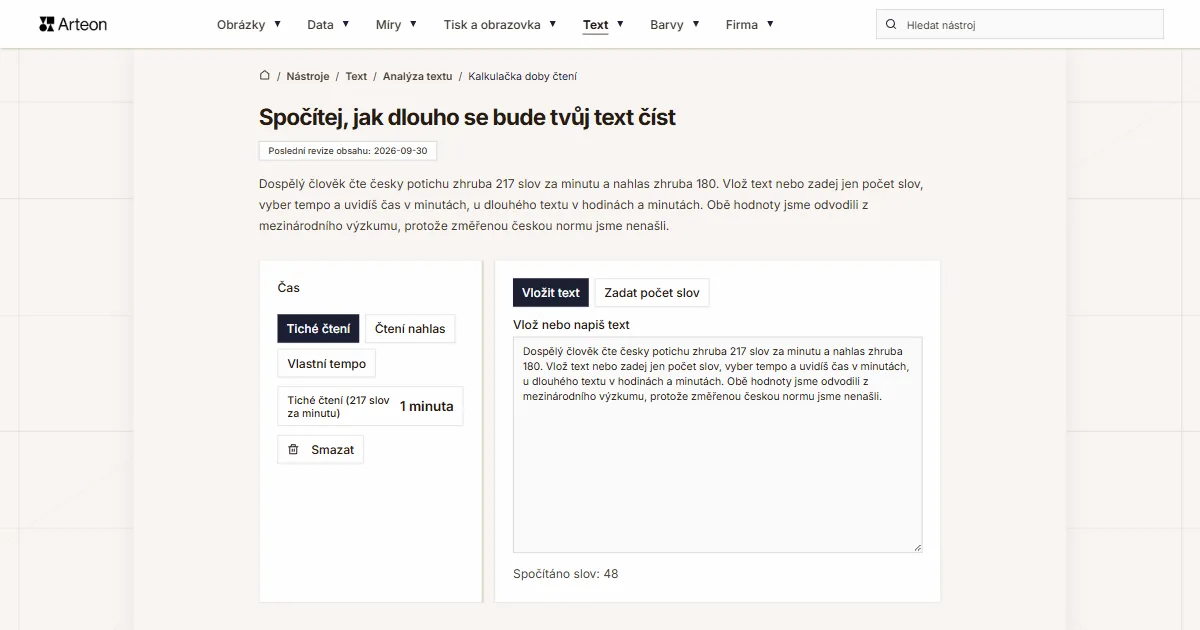This screenshot has height=630, width=1200.
Task: Switch to the Vložit text tab
Action: click(551, 293)
